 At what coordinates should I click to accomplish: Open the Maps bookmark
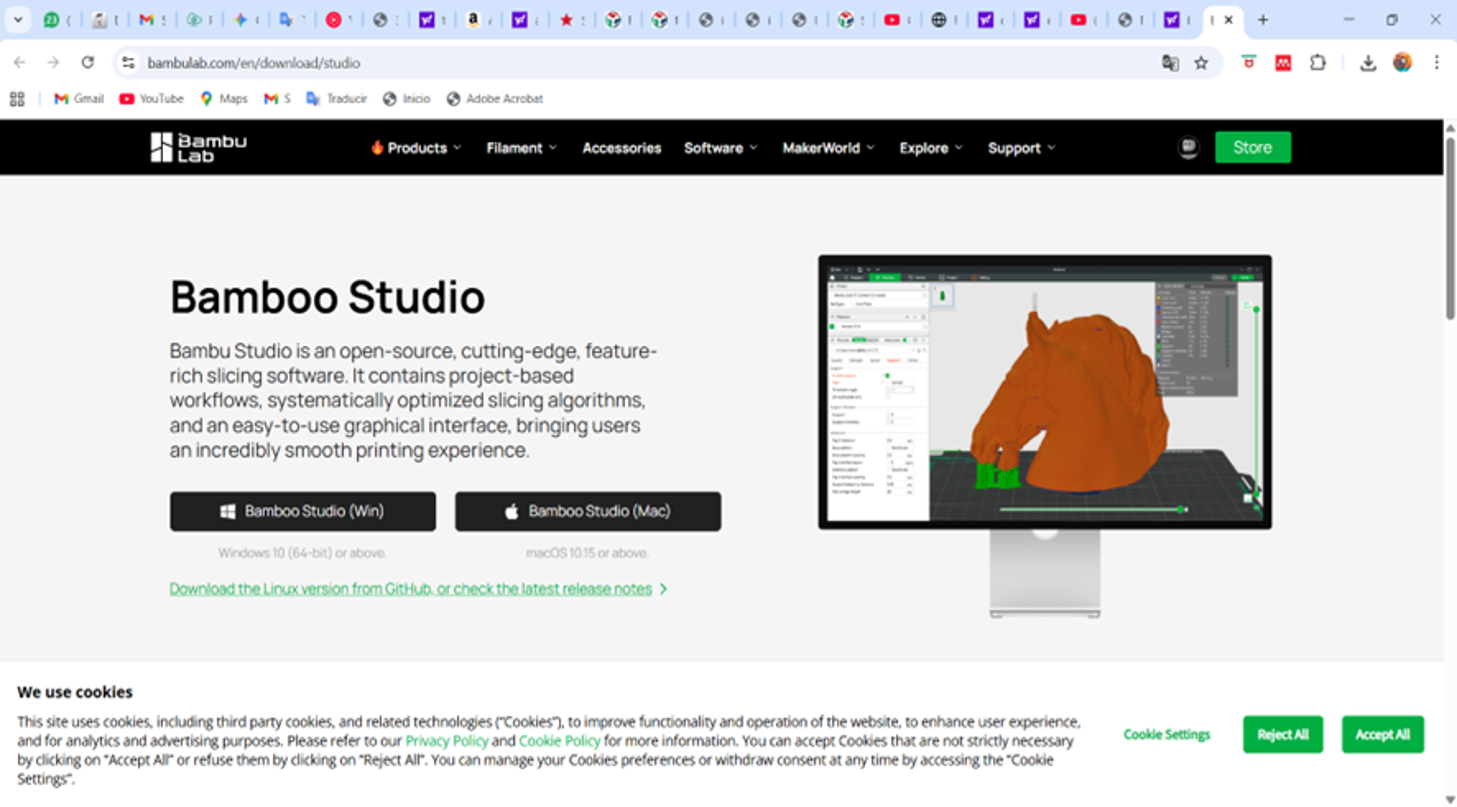[x=223, y=99]
